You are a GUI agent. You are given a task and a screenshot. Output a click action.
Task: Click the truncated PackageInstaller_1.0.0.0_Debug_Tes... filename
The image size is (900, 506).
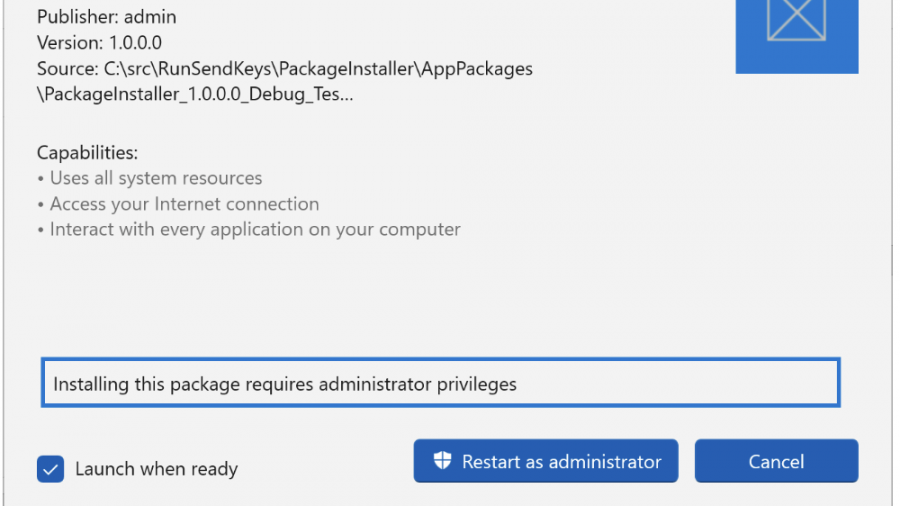pyautogui.click(x=195, y=95)
